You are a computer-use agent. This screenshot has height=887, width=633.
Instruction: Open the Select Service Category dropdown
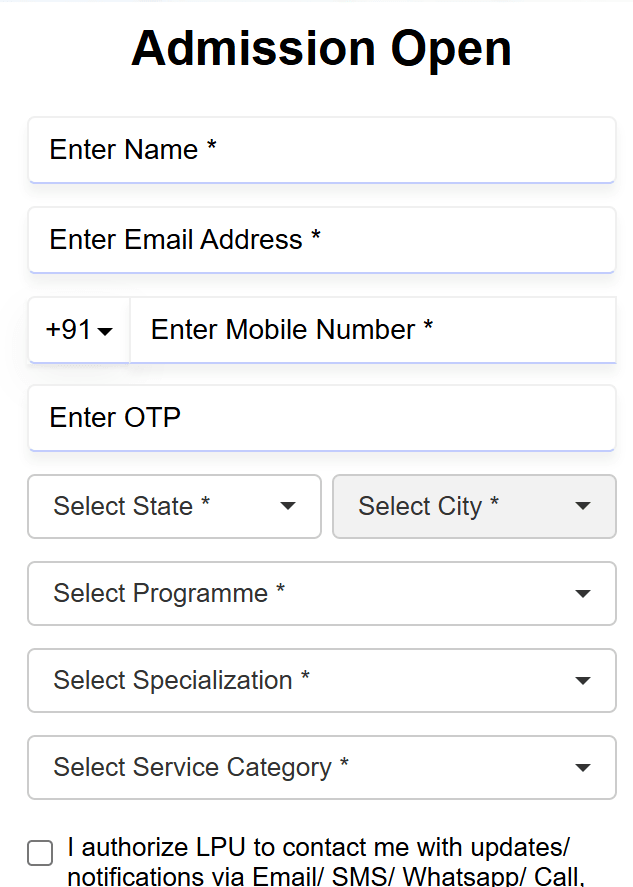(x=321, y=768)
